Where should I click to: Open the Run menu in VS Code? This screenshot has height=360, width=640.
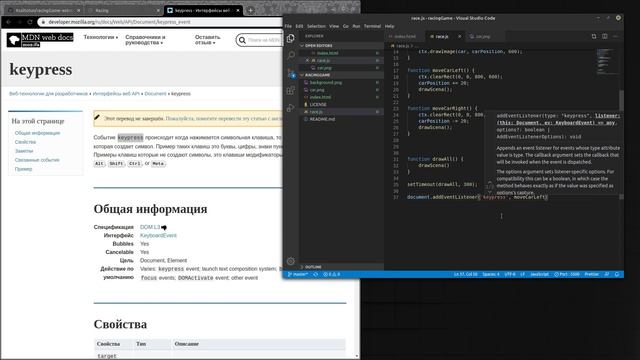point(356,26)
